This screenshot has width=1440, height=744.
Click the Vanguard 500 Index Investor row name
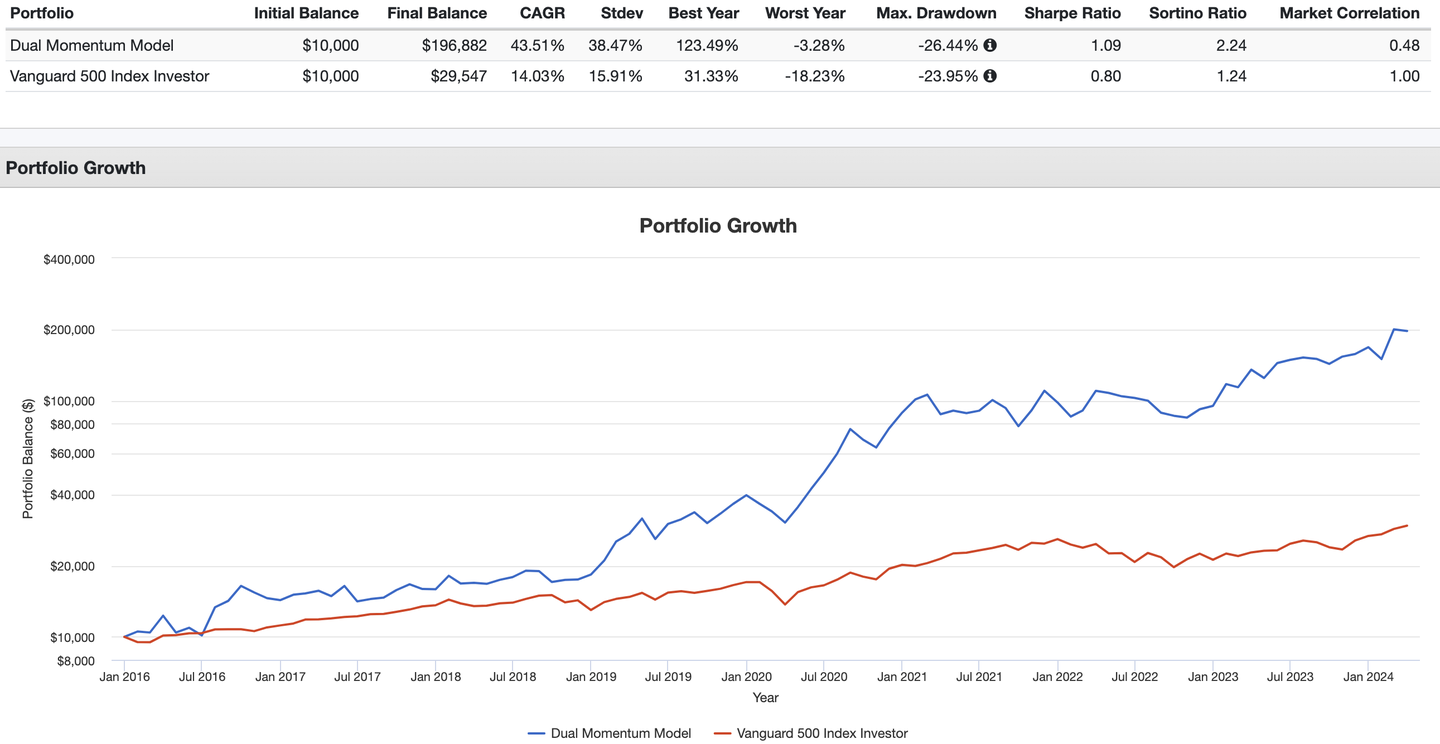coord(110,75)
